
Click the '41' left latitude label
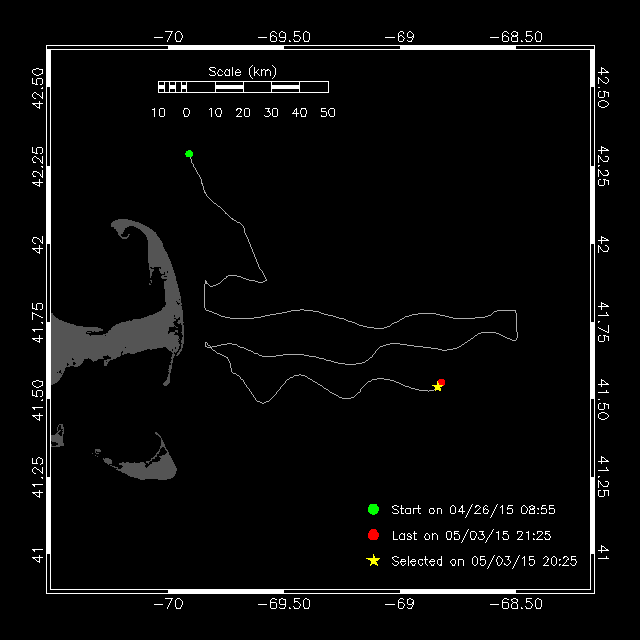point(38,555)
